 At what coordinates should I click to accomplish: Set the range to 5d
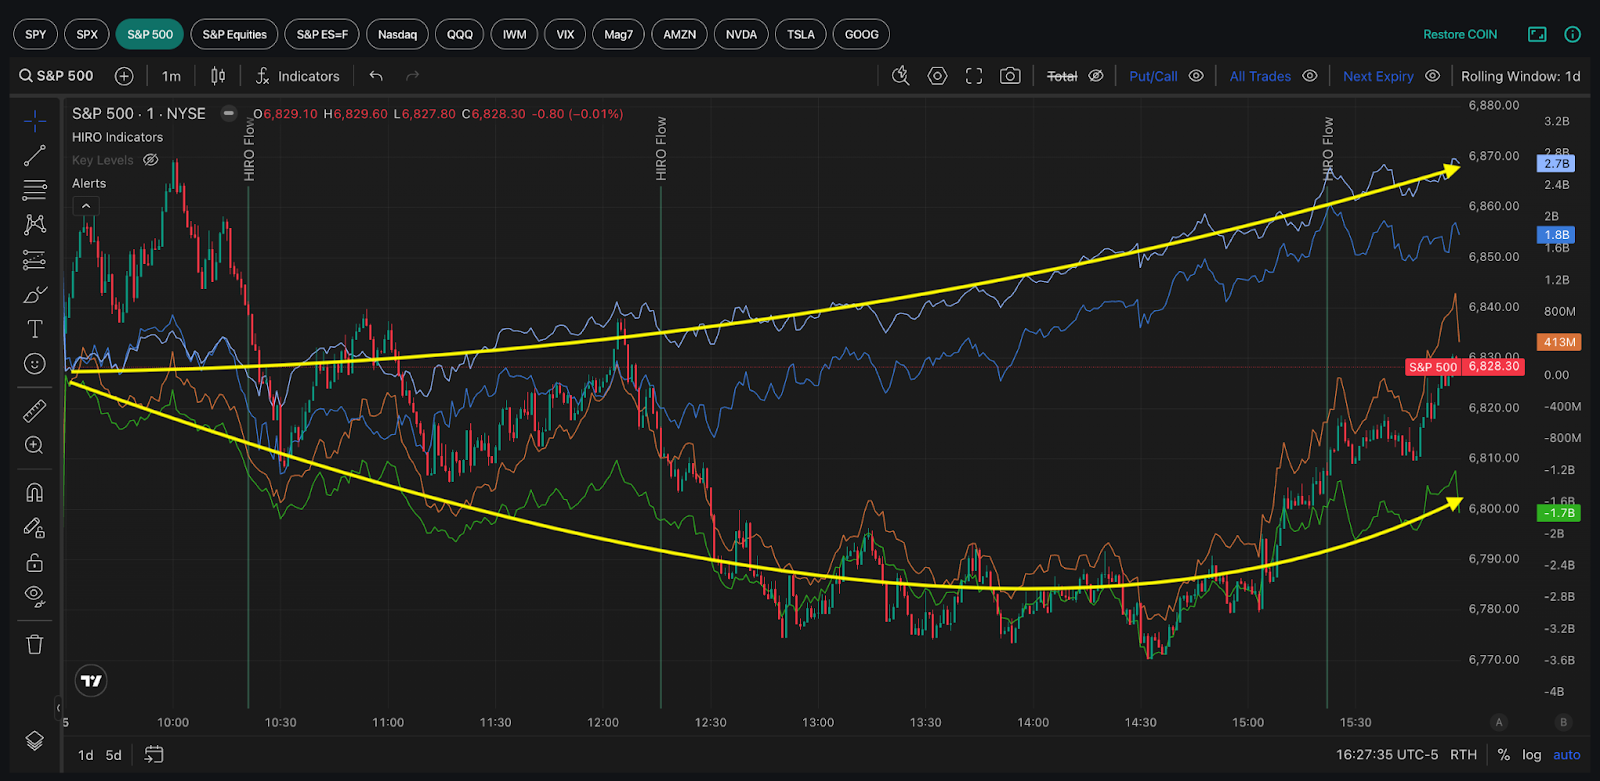tap(114, 755)
